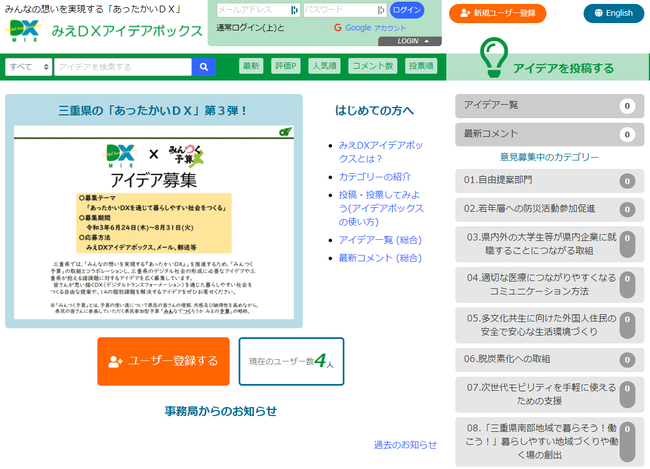Click the lightbulb idea icon
Image resolution: width=650 pixels, height=469 pixels.
click(494, 57)
